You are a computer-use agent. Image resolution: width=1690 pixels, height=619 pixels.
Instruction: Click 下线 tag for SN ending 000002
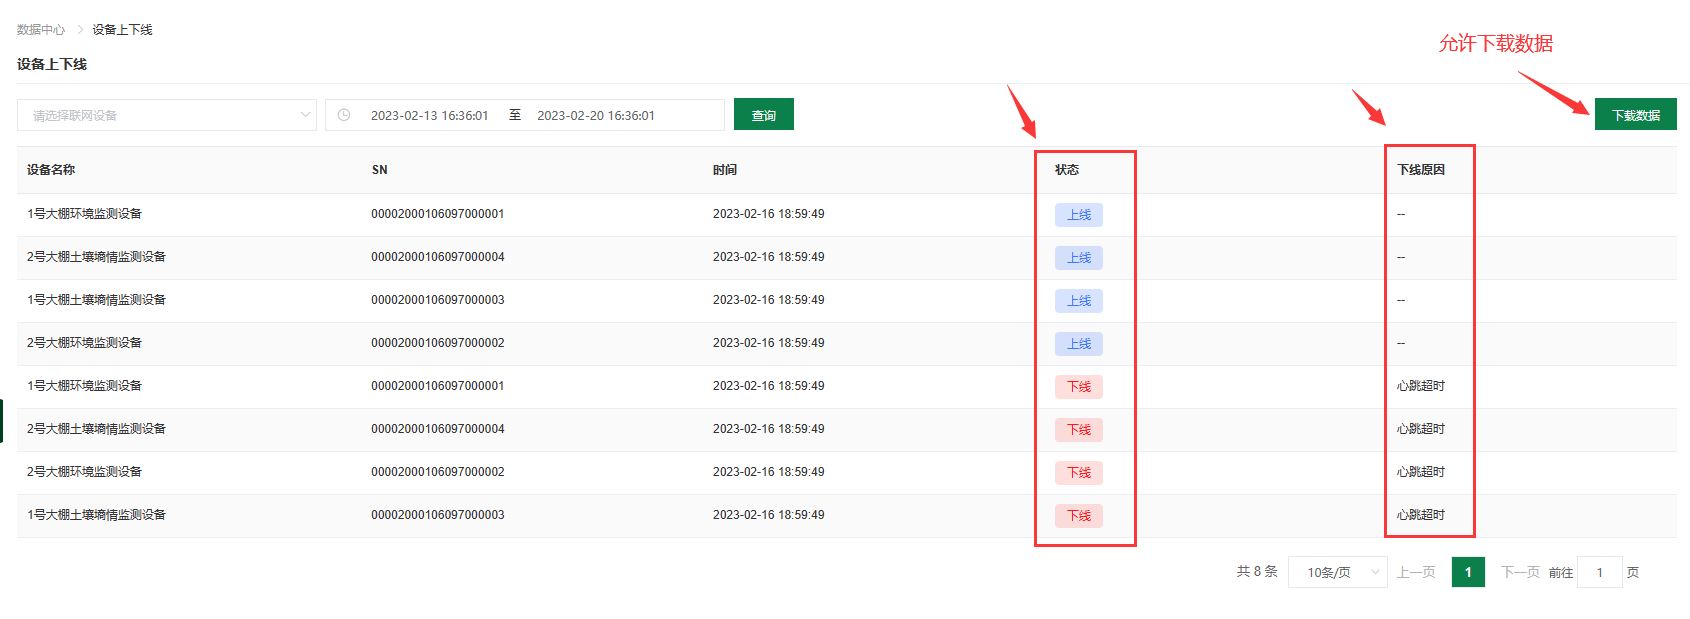[x=1079, y=473]
